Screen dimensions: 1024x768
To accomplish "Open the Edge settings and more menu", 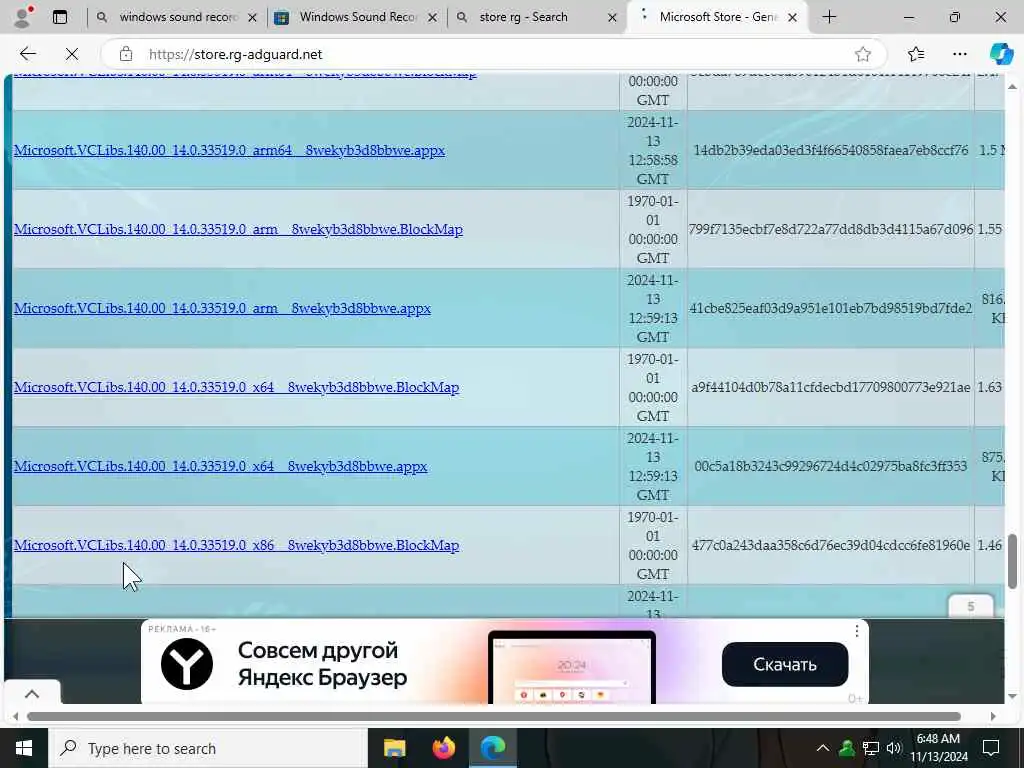I will [959, 54].
